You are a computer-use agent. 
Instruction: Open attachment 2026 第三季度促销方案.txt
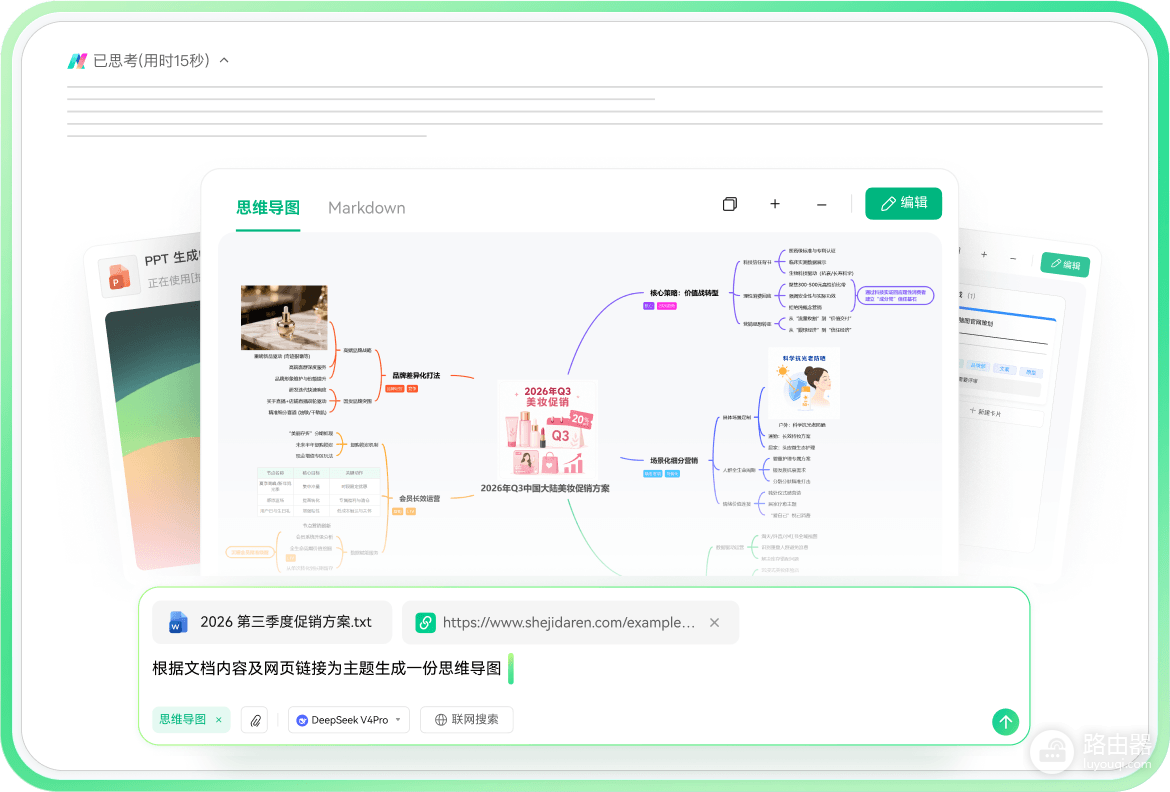click(x=272, y=622)
